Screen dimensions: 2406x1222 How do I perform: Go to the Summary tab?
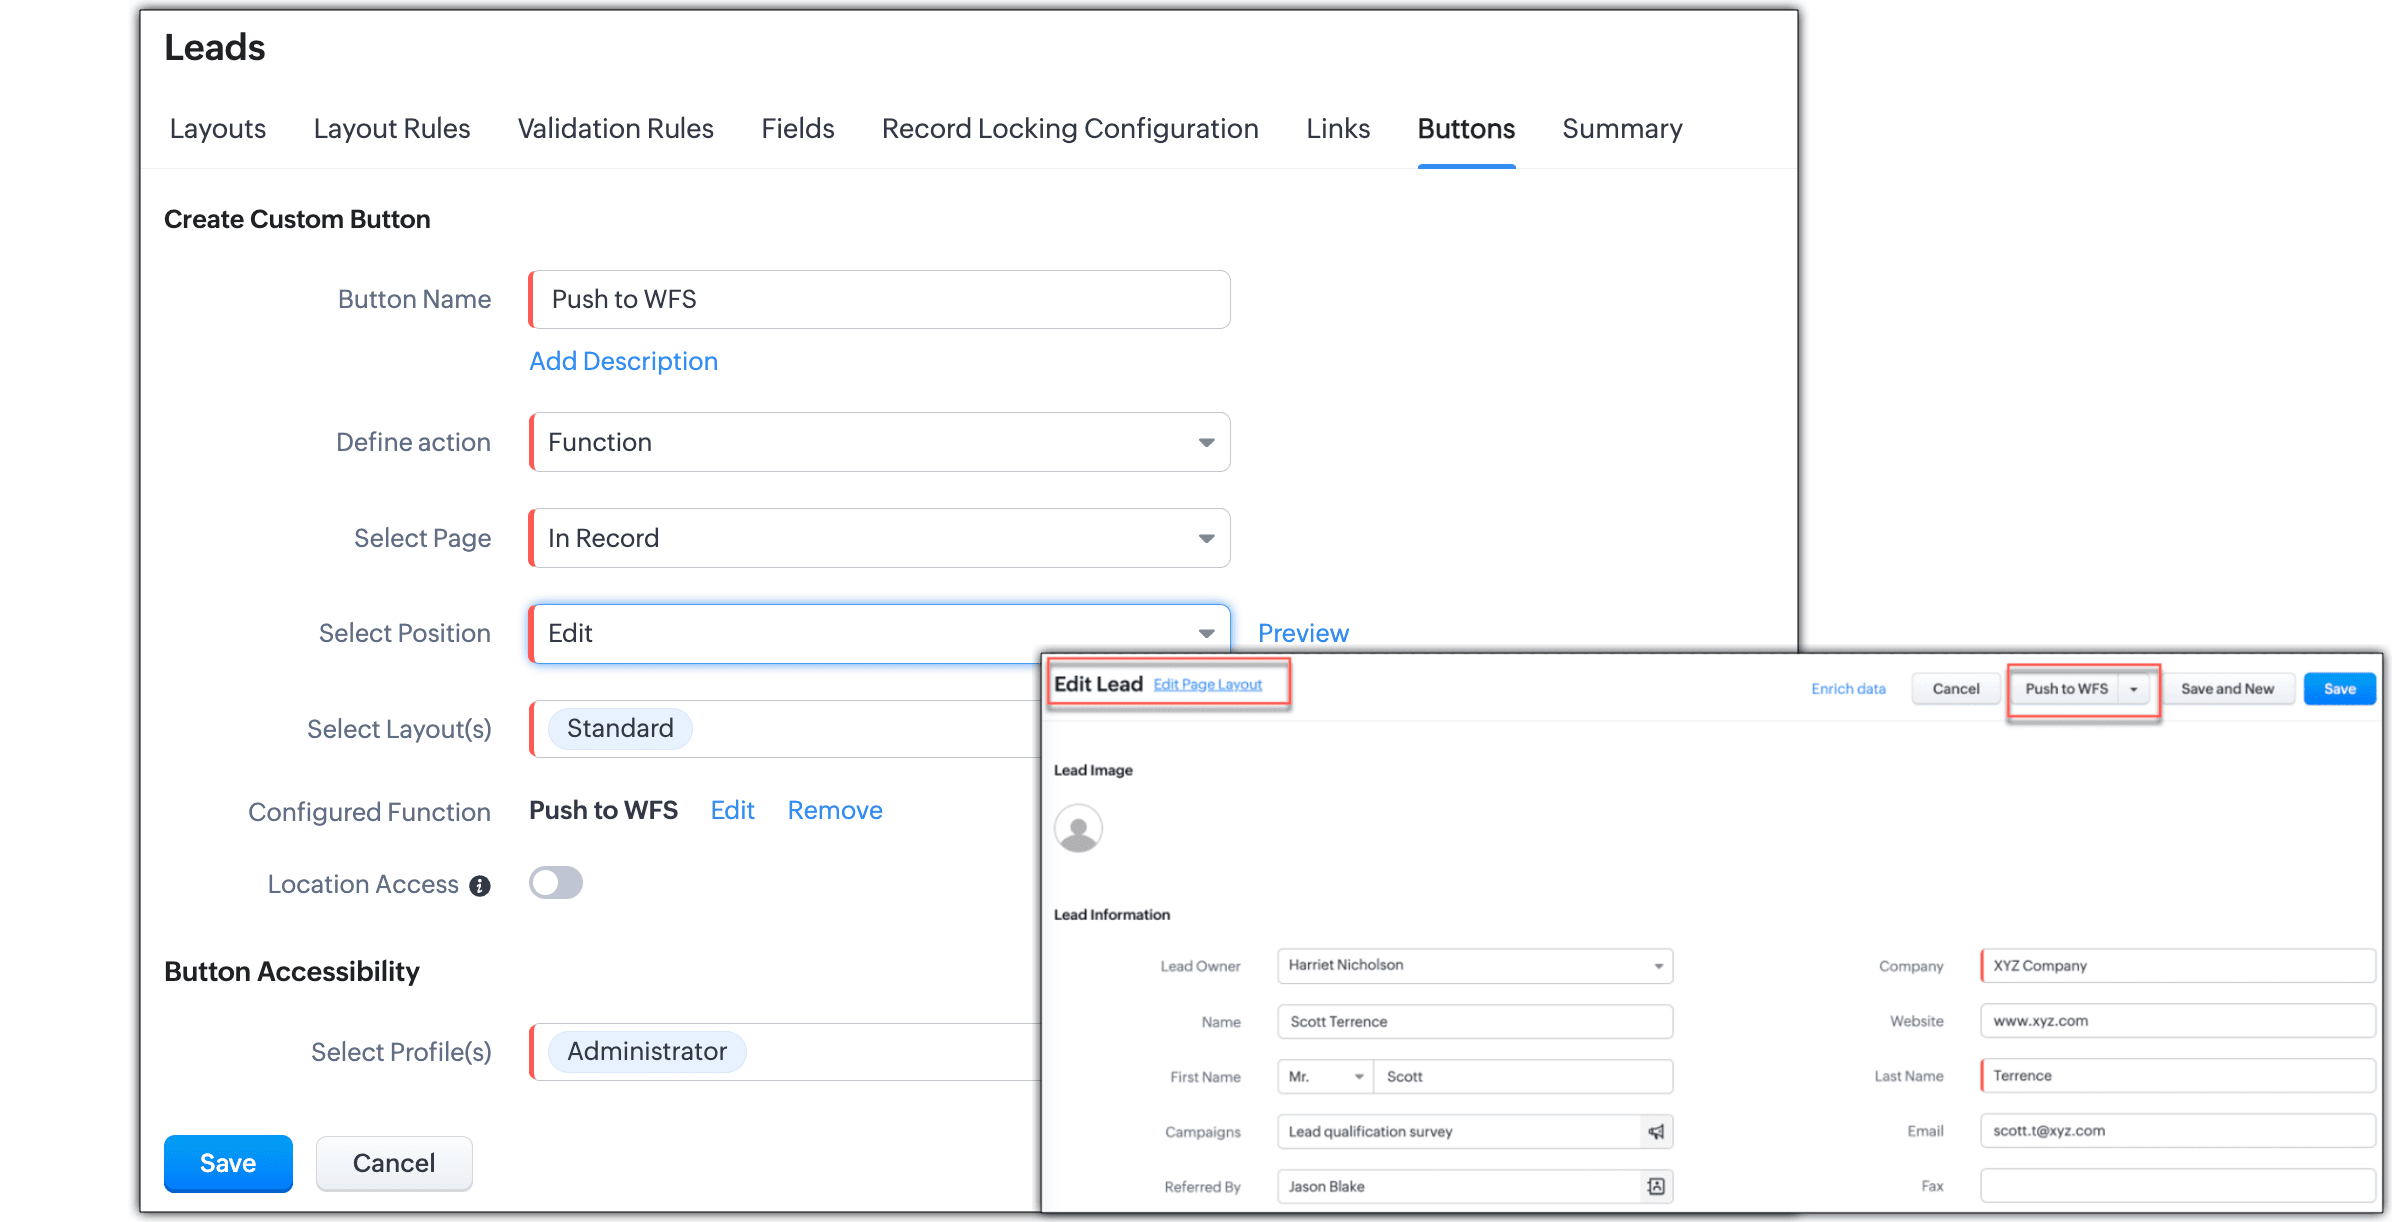coord(1621,129)
